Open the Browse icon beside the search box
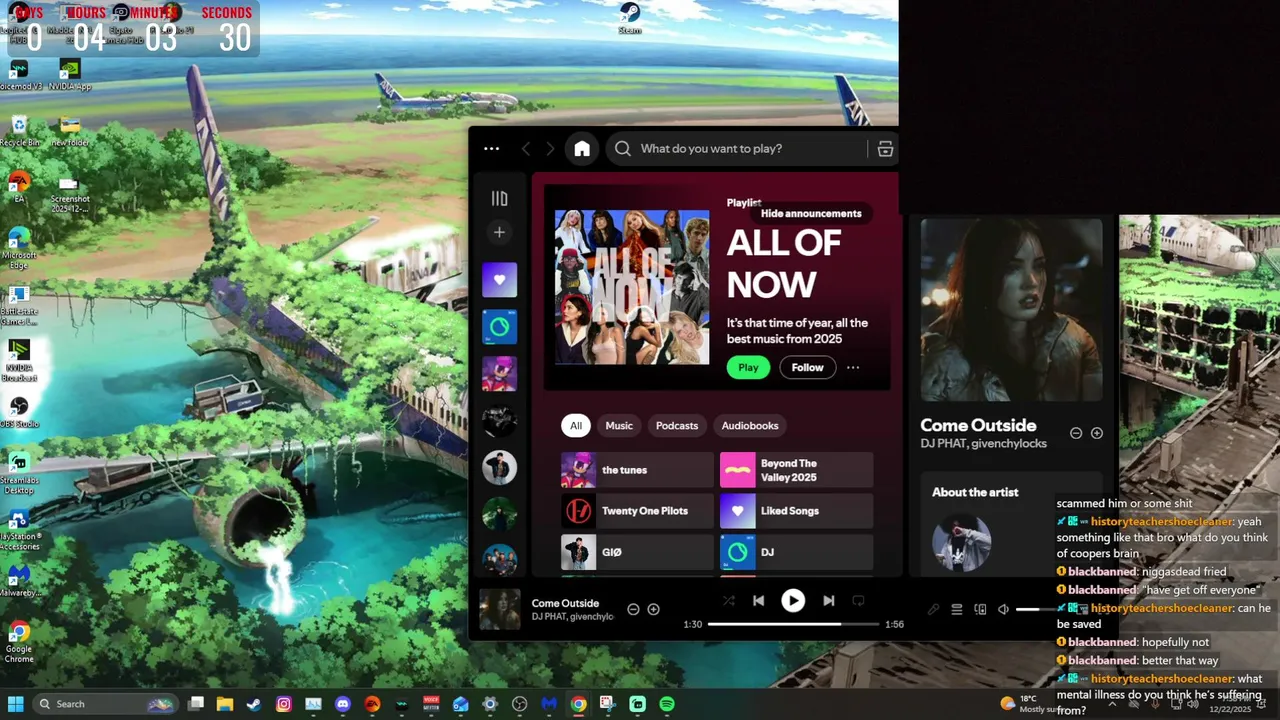 (885, 149)
